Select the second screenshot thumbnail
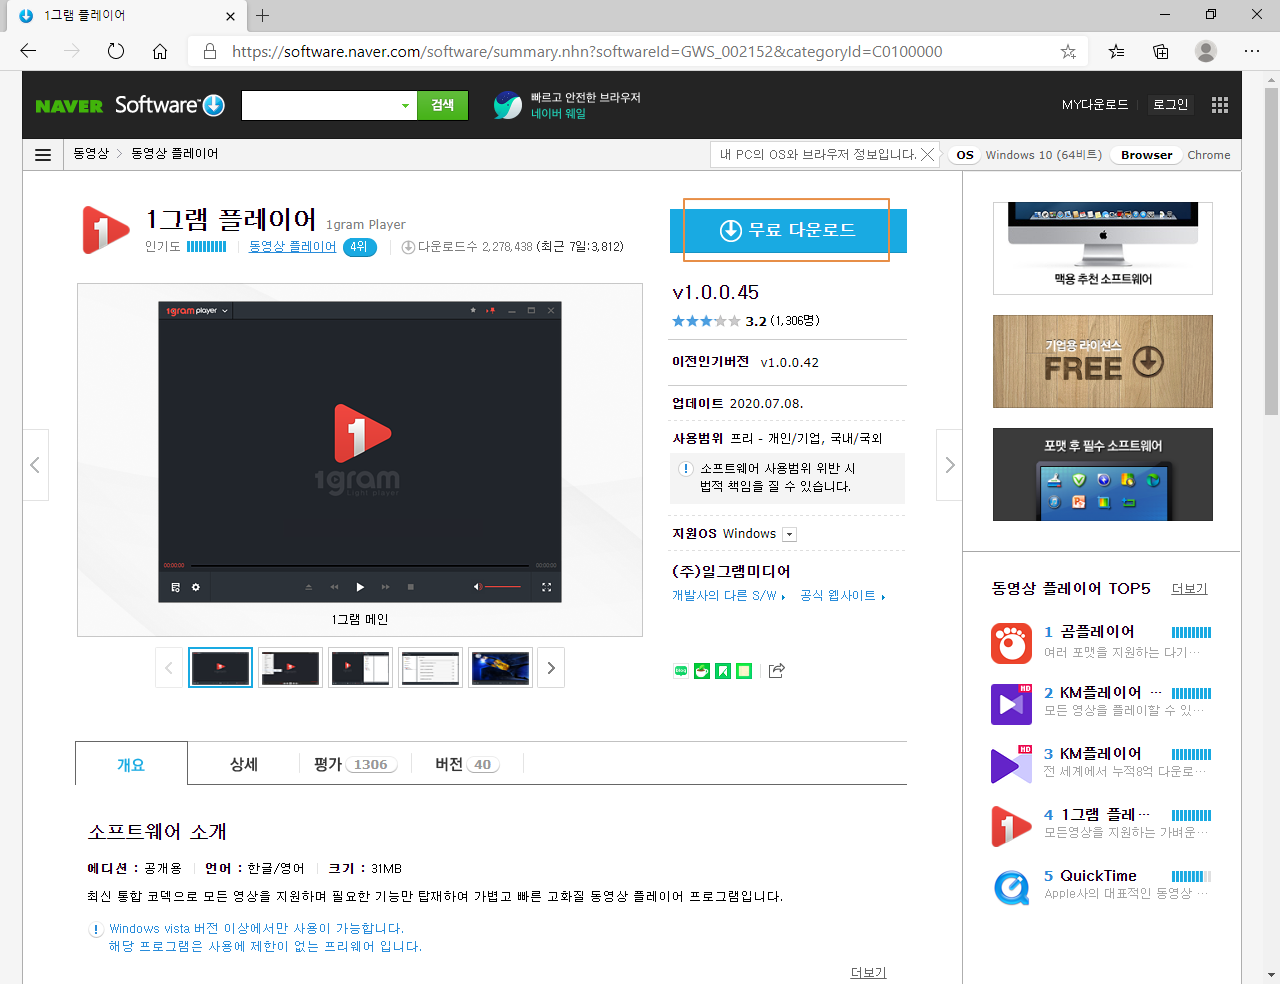The width and height of the screenshot is (1280, 984). [x=290, y=668]
